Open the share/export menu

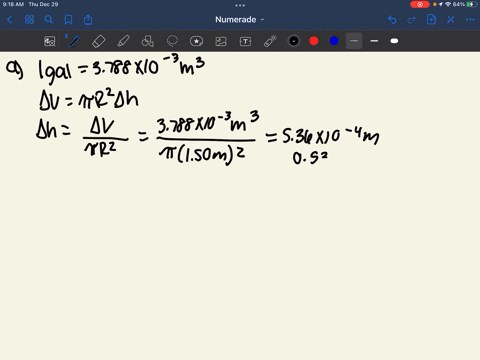pyautogui.click(x=88, y=20)
